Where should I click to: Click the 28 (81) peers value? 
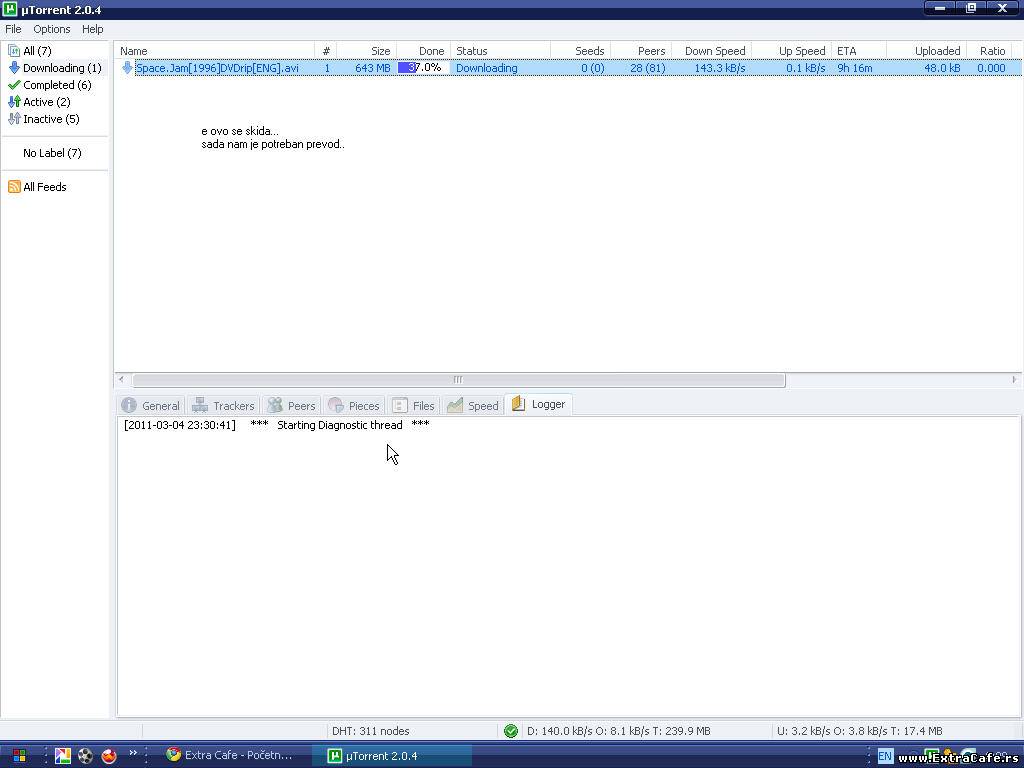pyautogui.click(x=648, y=68)
